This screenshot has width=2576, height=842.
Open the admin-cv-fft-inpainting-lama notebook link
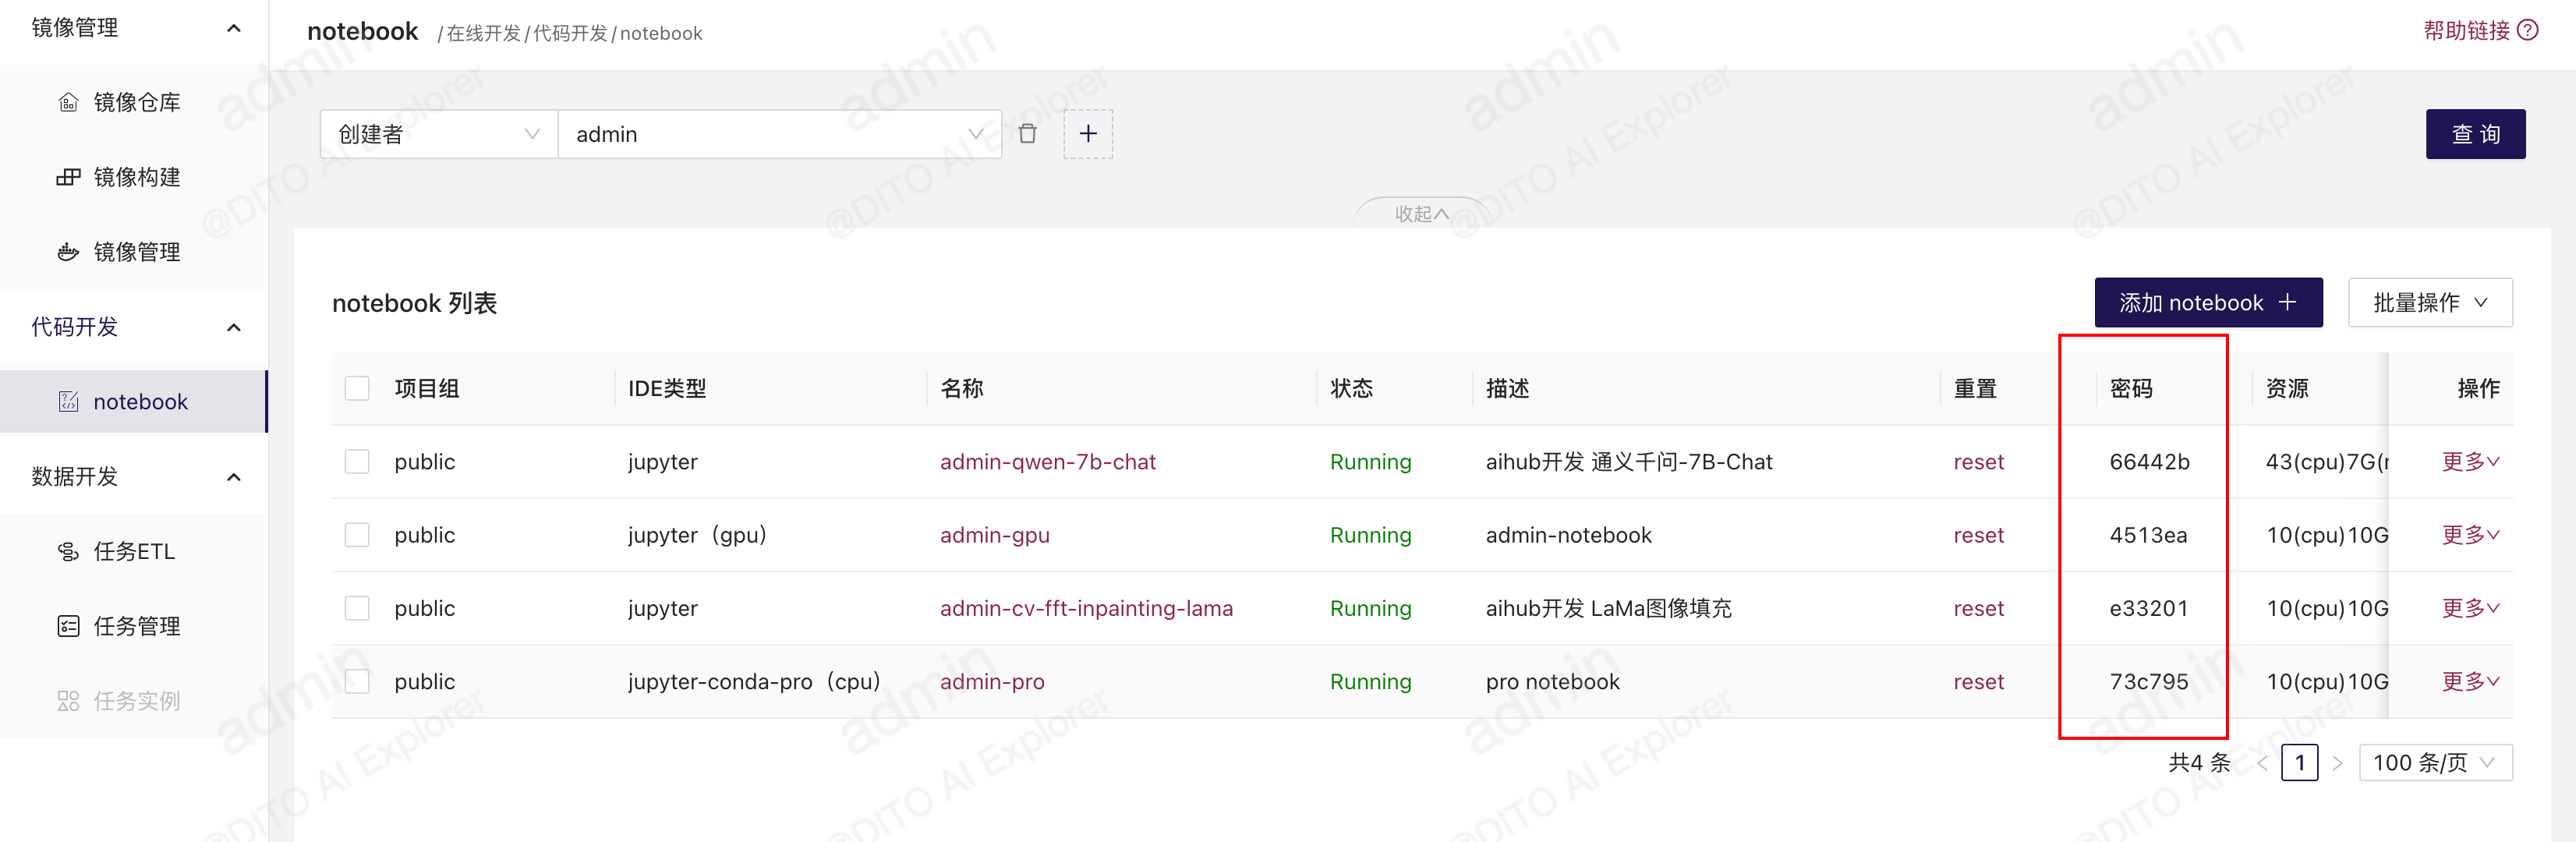click(x=1086, y=608)
